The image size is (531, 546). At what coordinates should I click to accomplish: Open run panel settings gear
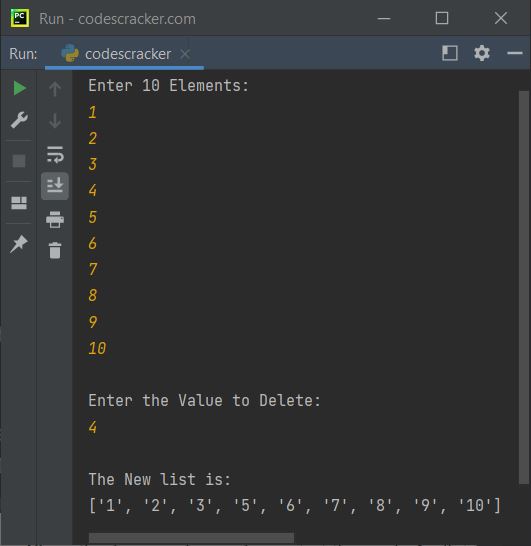coord(482,53)
